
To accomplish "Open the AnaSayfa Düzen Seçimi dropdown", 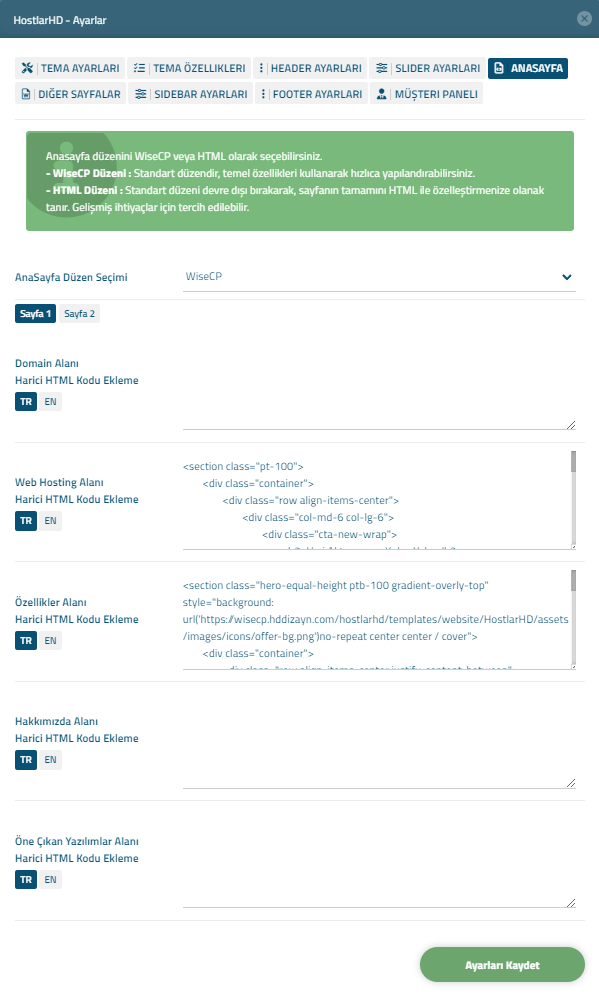I will 379,277.
